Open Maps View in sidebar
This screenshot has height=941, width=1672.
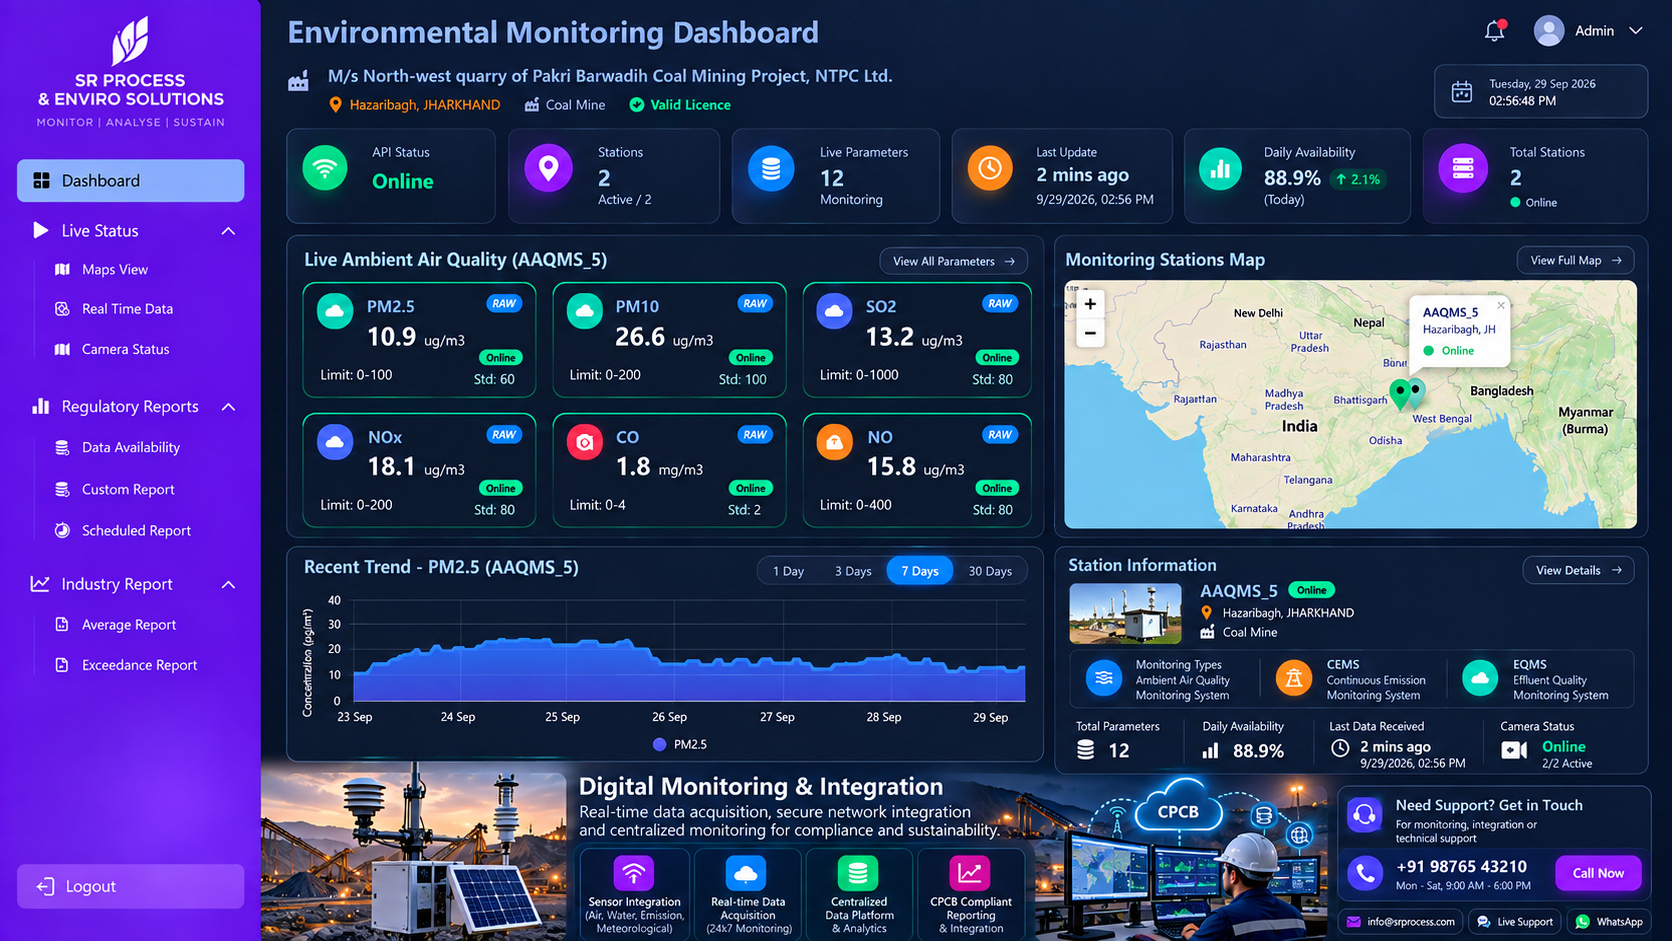pyautogui.click(x=114, y=269)
